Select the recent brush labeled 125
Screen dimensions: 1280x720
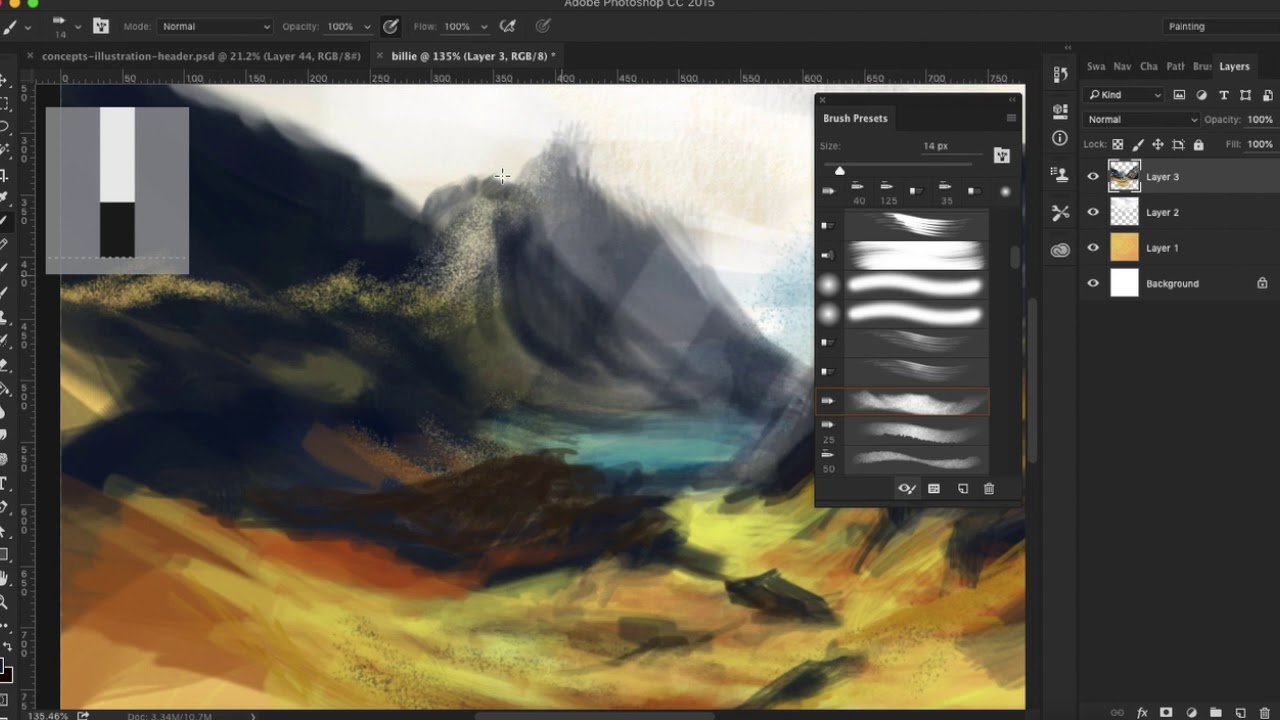coord(887,191)
